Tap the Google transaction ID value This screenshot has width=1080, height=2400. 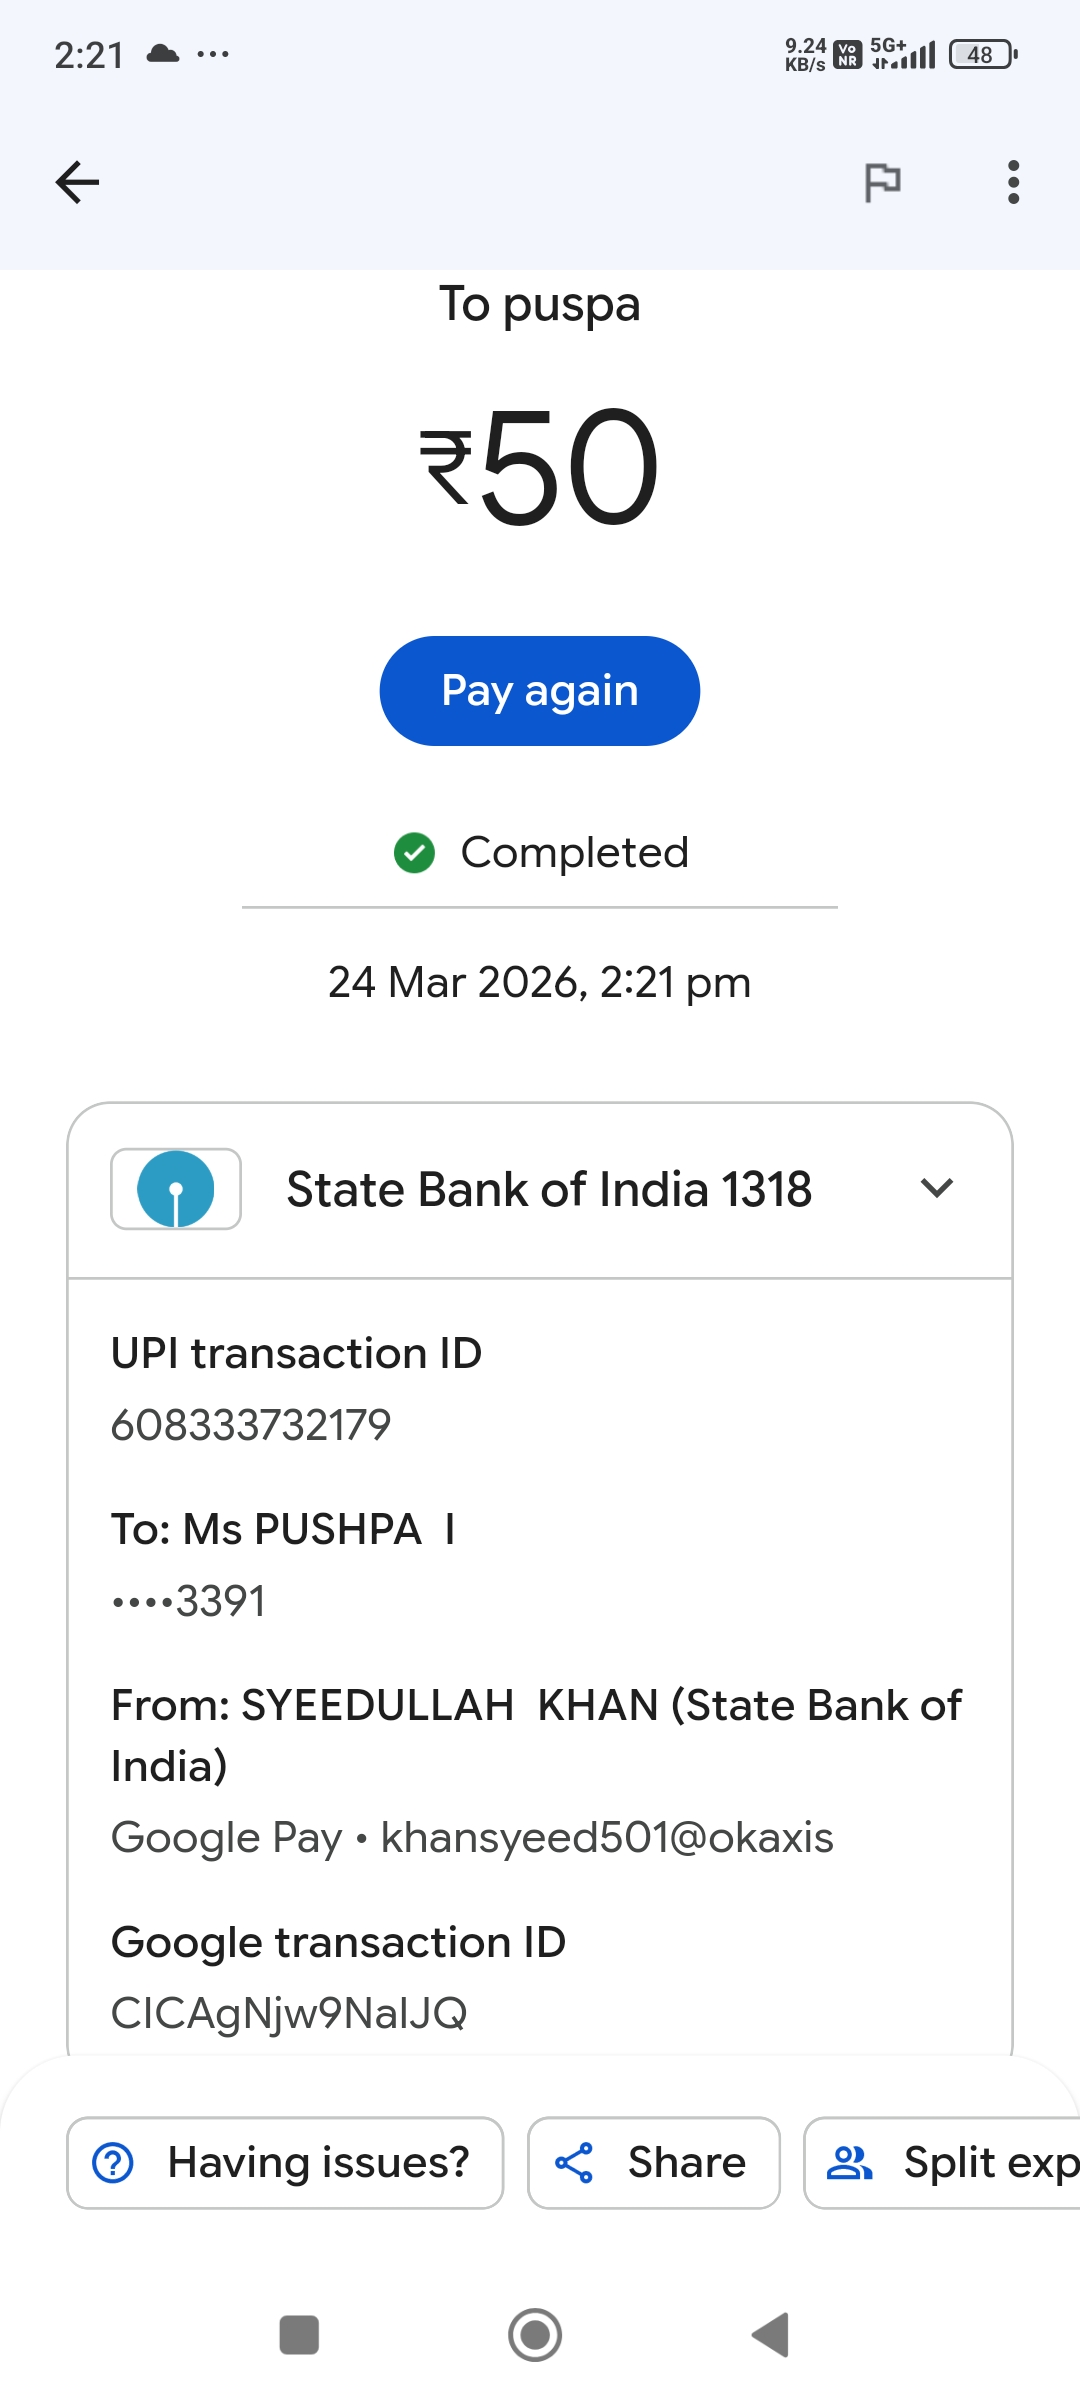tap(289, 2013)
